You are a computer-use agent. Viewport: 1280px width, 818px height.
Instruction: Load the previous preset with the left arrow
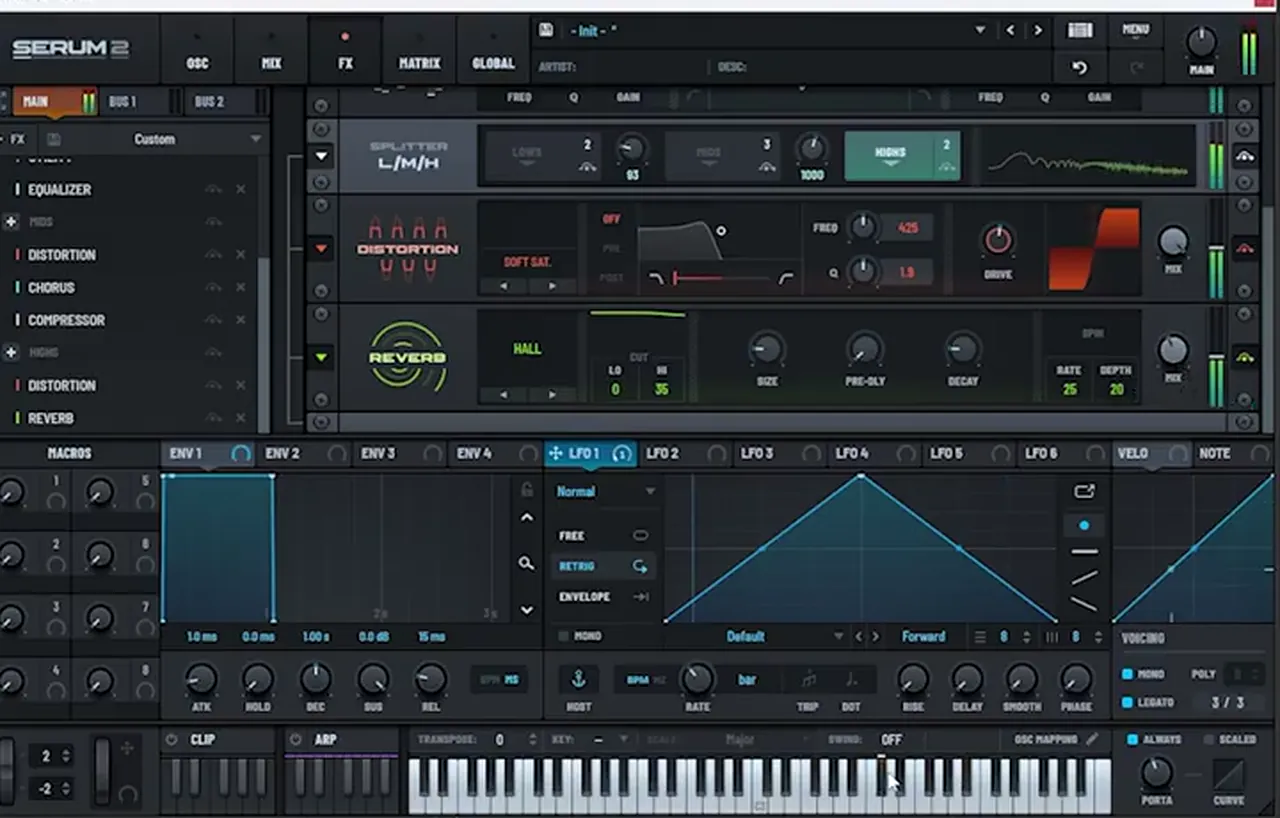coord(1010,30)
